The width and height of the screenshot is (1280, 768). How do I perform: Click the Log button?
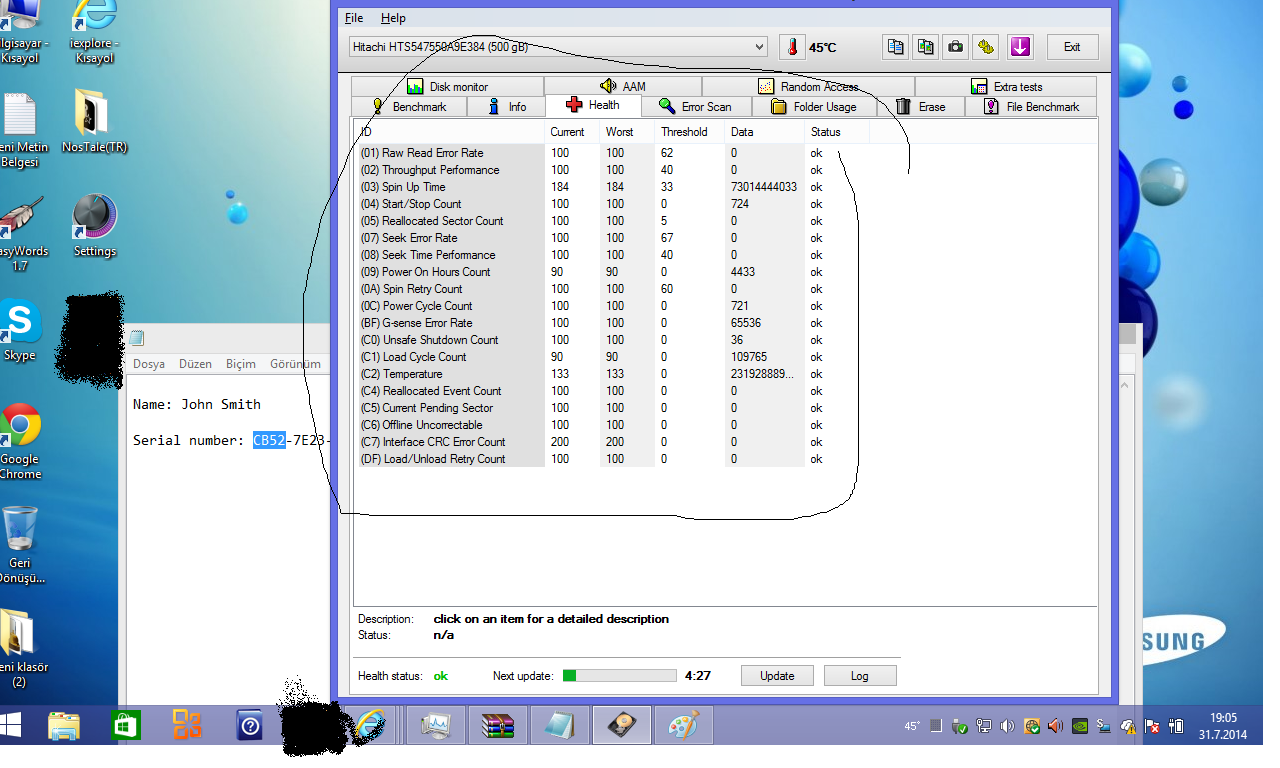click(x=860, y=676)
